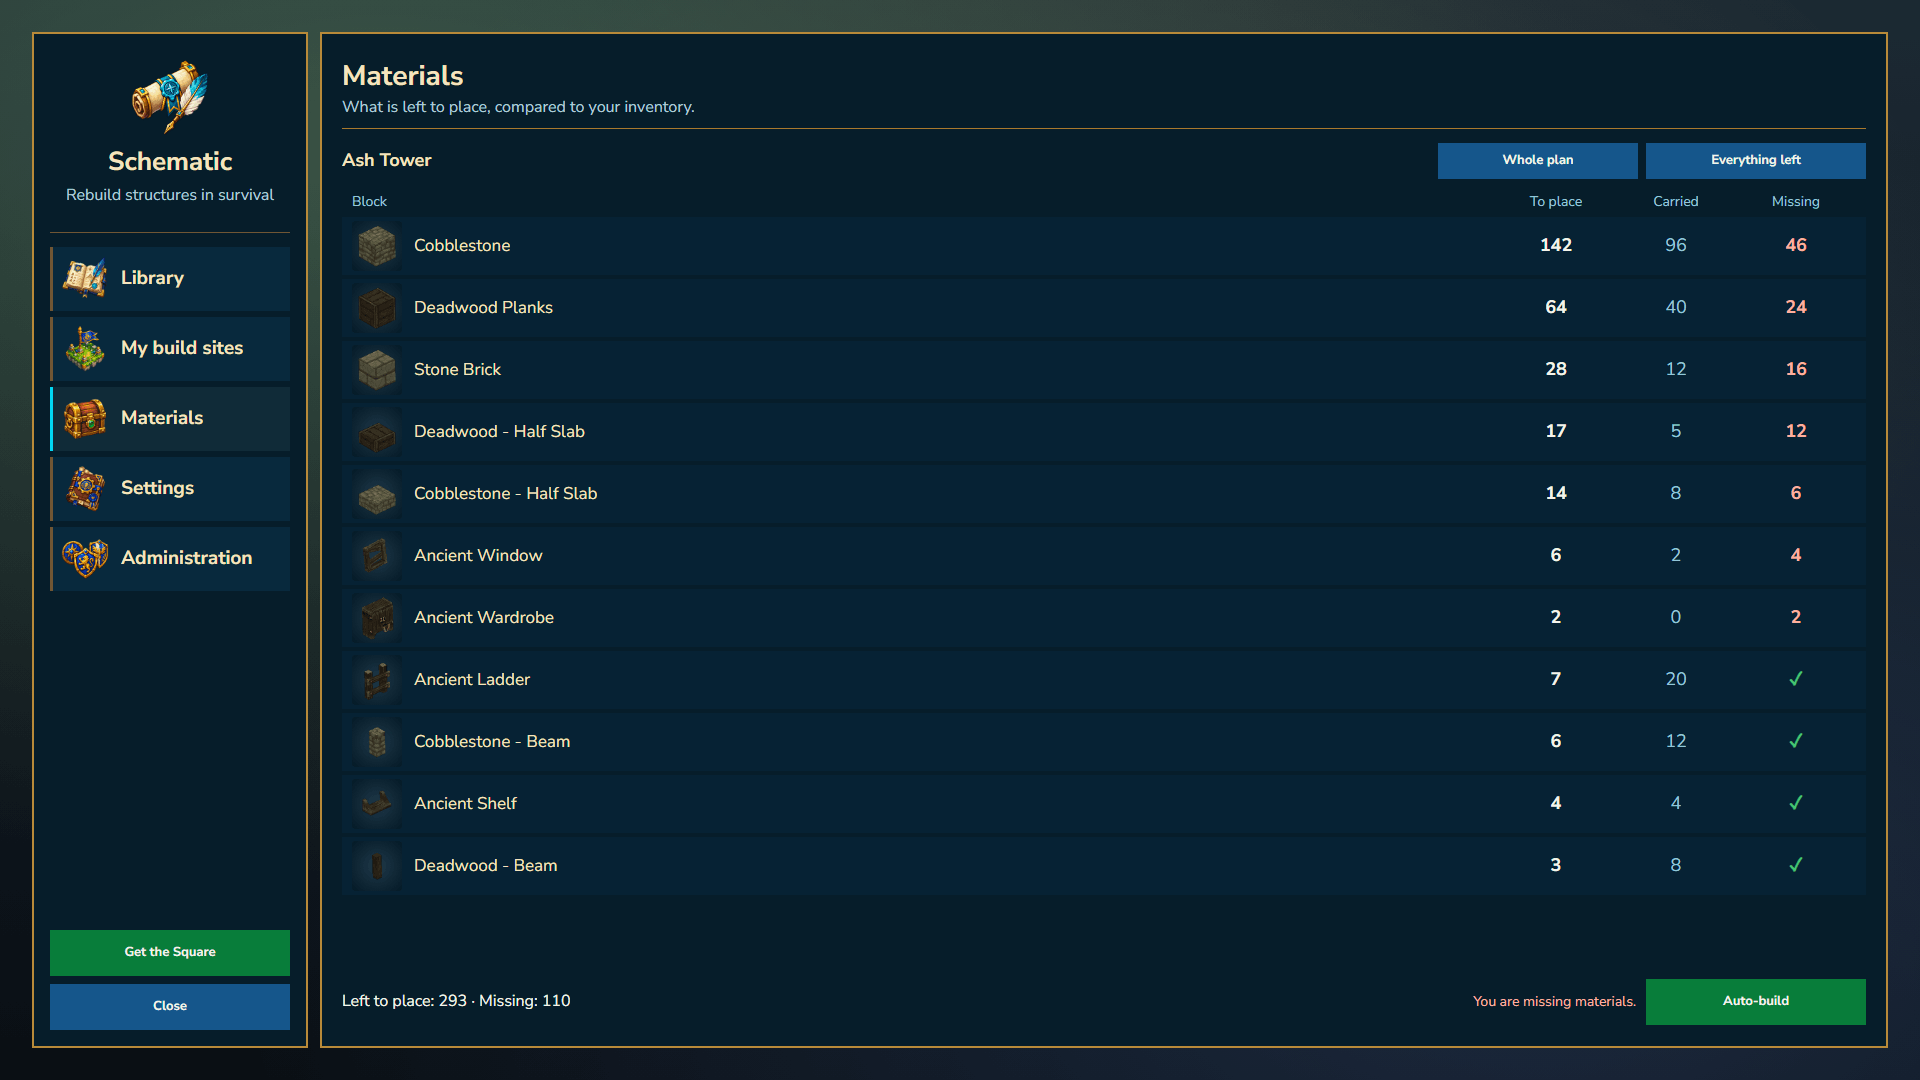
Task: Click the Ancient Wardrobe icon
Action: [377, 618]
